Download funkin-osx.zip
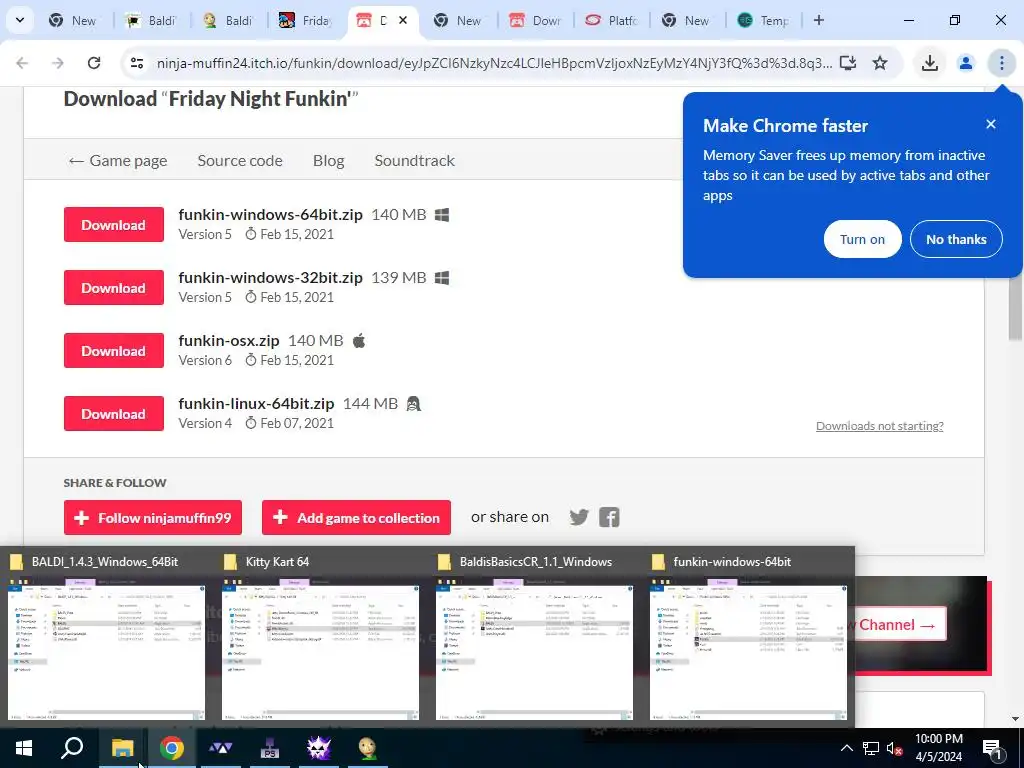Screen dimensions: 1024x768 click(114, 350)
